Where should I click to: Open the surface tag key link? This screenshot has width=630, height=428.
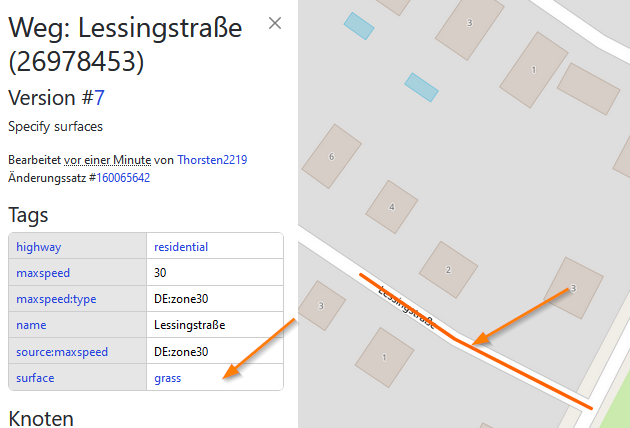[x=35, y=378]
